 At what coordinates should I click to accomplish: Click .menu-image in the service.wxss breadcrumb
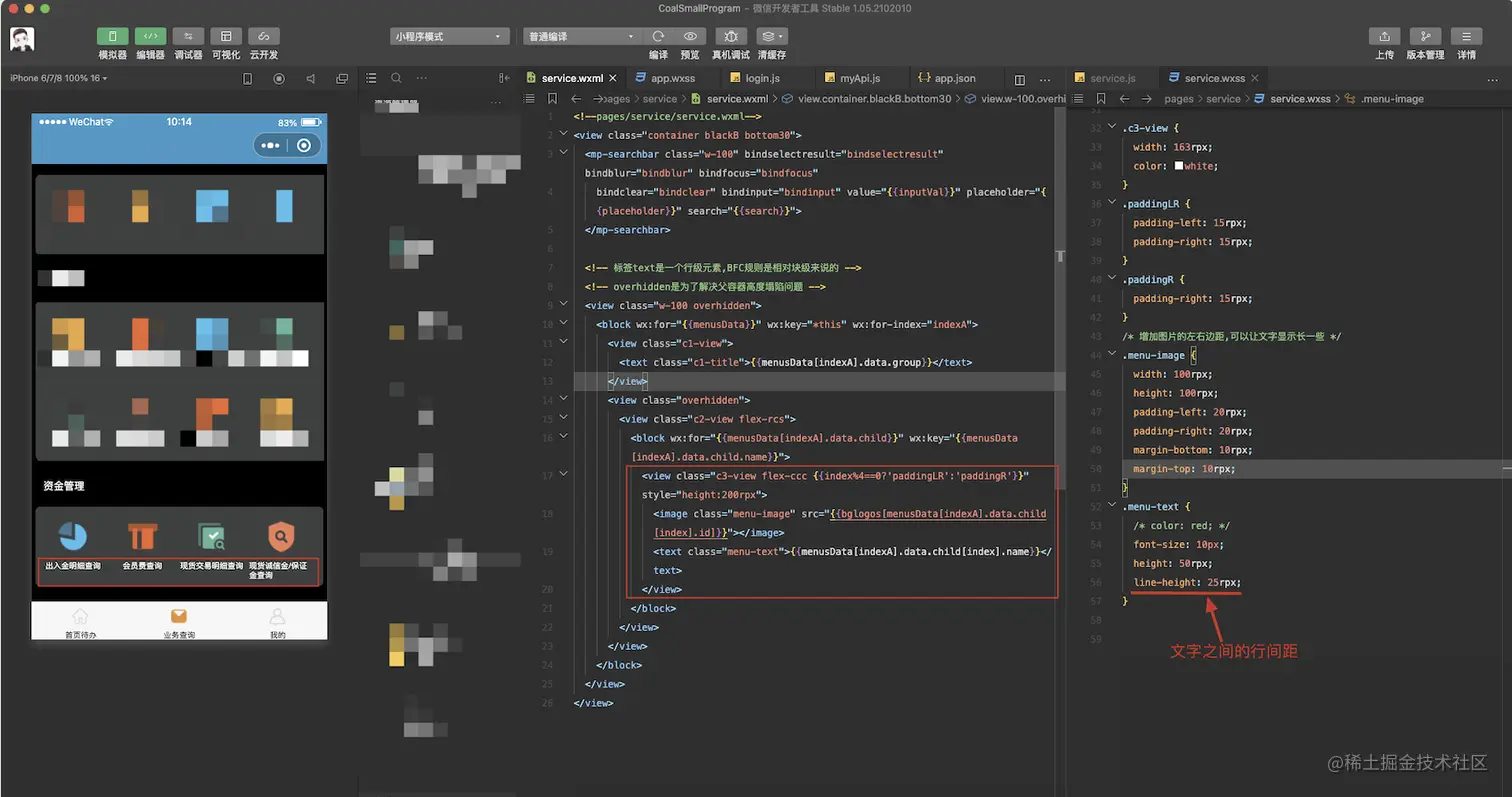1391,99
